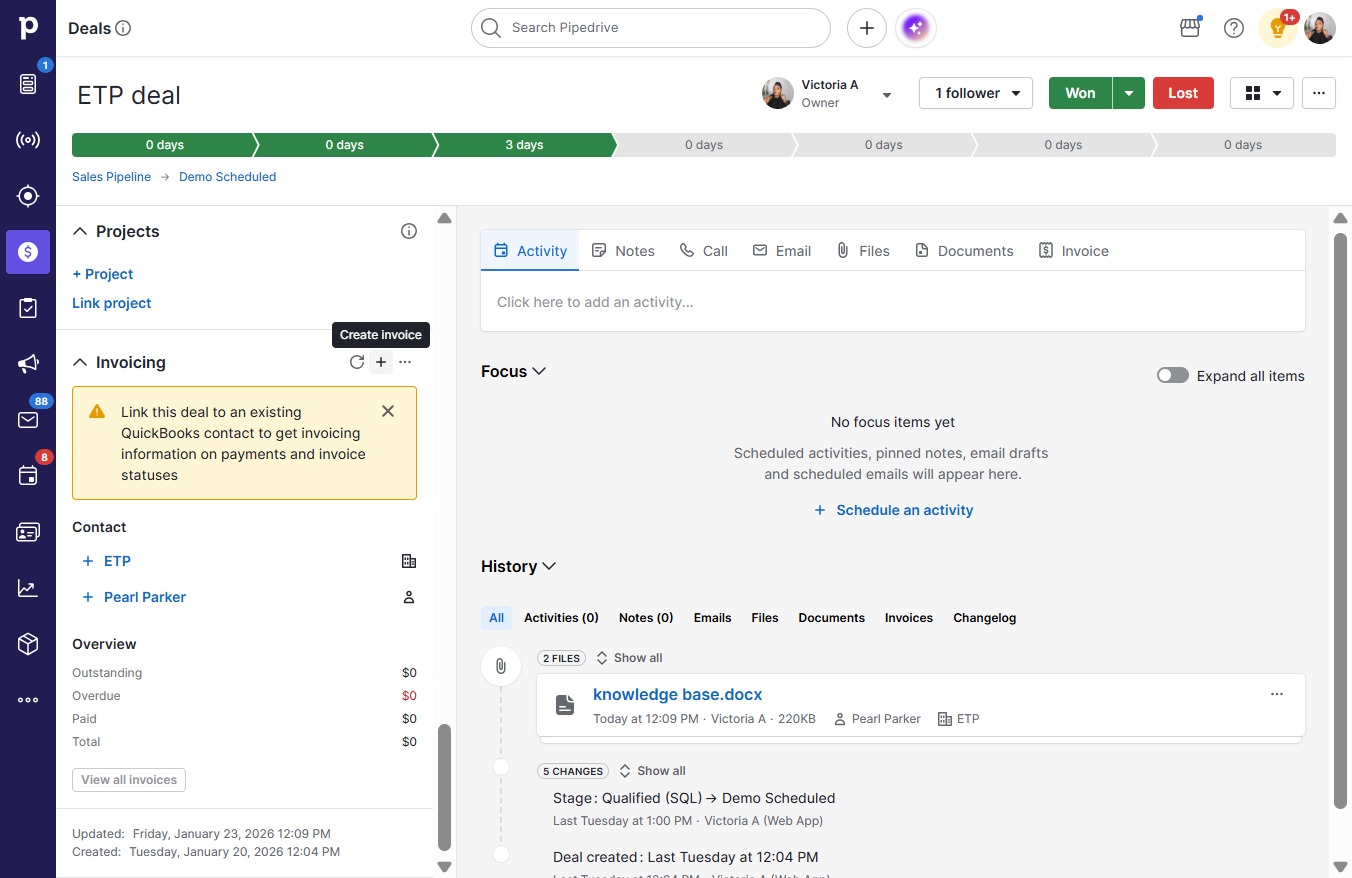Mark the deal as Lost
This screenshot has width=1352, height=878.
click(x=1183, y=93)
